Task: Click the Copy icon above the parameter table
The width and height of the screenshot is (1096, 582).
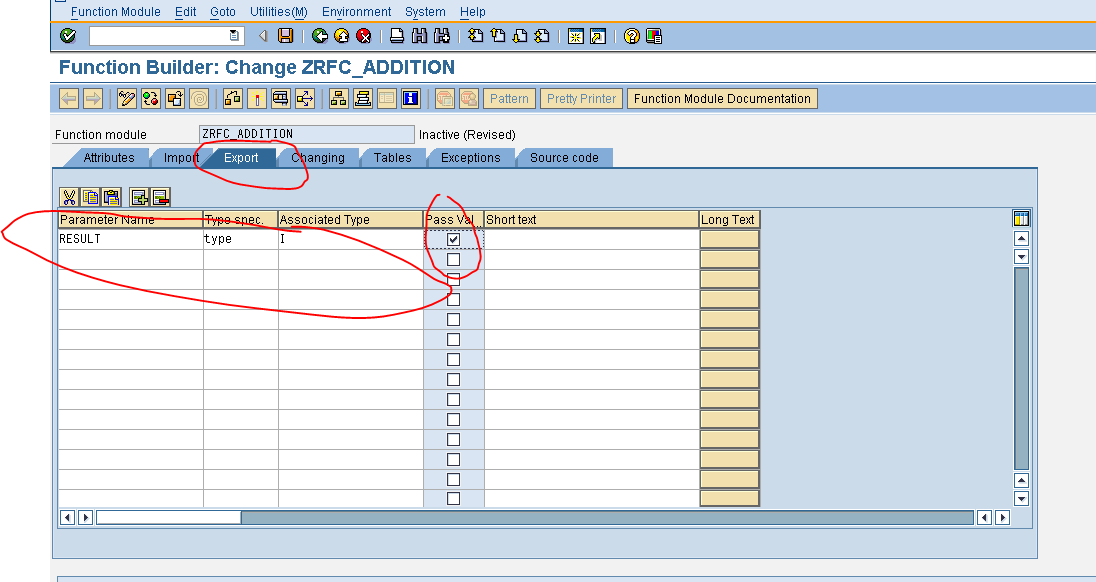Action: click(x=91, y=197)
